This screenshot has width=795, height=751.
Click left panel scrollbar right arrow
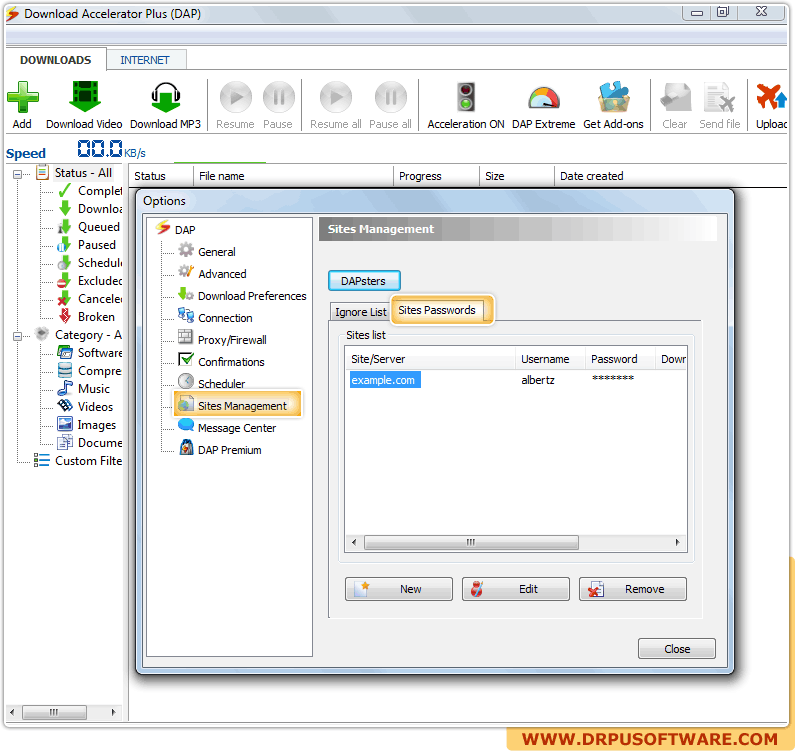pyautogui.click(x=114, y=712)
